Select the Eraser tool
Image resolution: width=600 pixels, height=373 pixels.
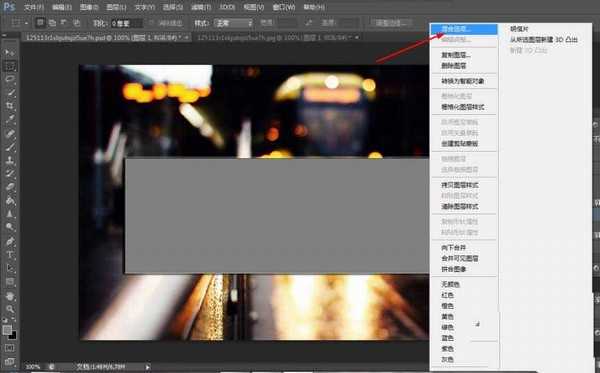(10, 187)
